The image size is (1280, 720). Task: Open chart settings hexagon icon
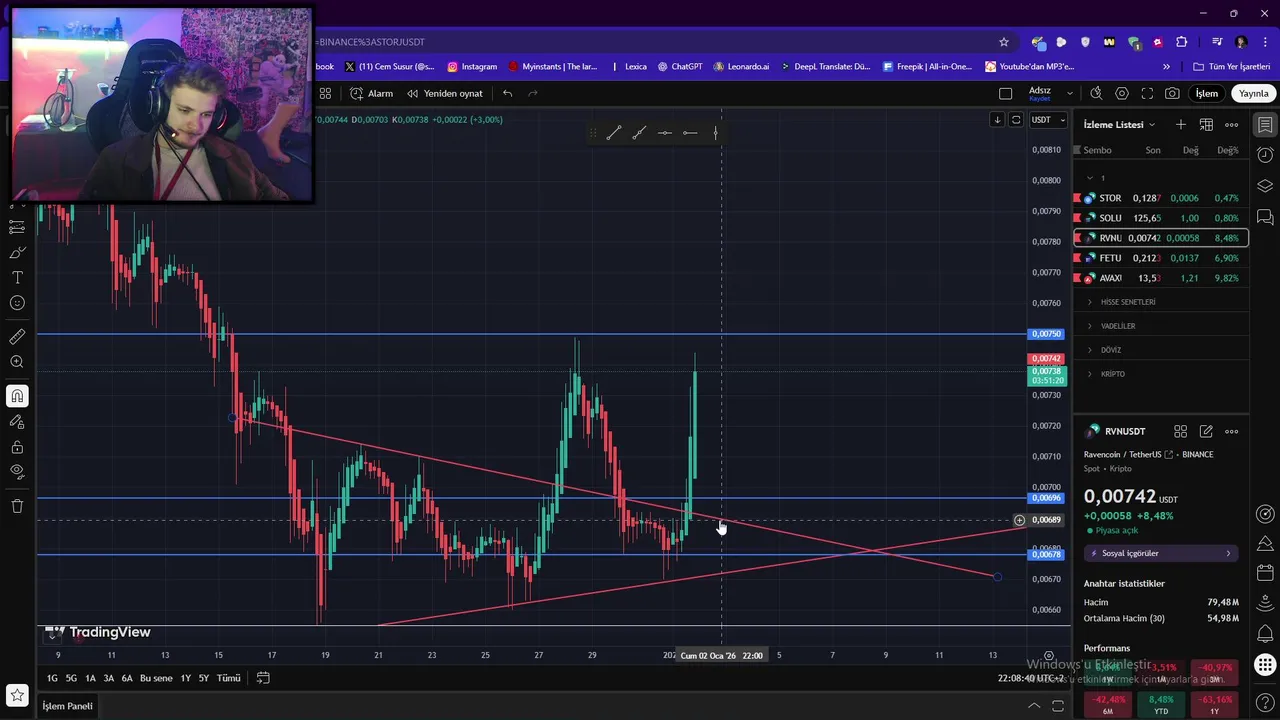(1122, 93)
